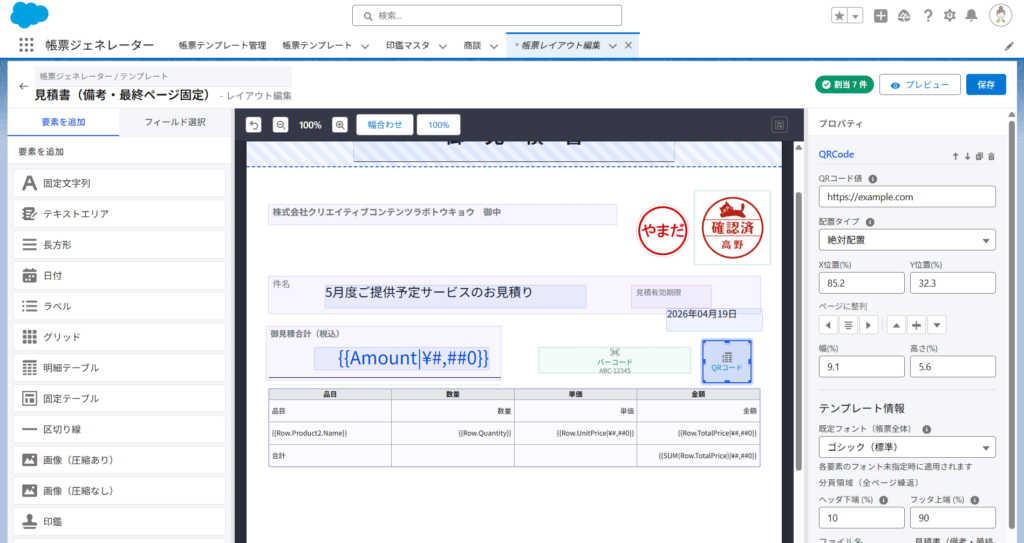The width and height of the screenshot is (1024, 543).
Task: Expand 帳票レイアウト編集 tab menu
Action: click(613, 46)
